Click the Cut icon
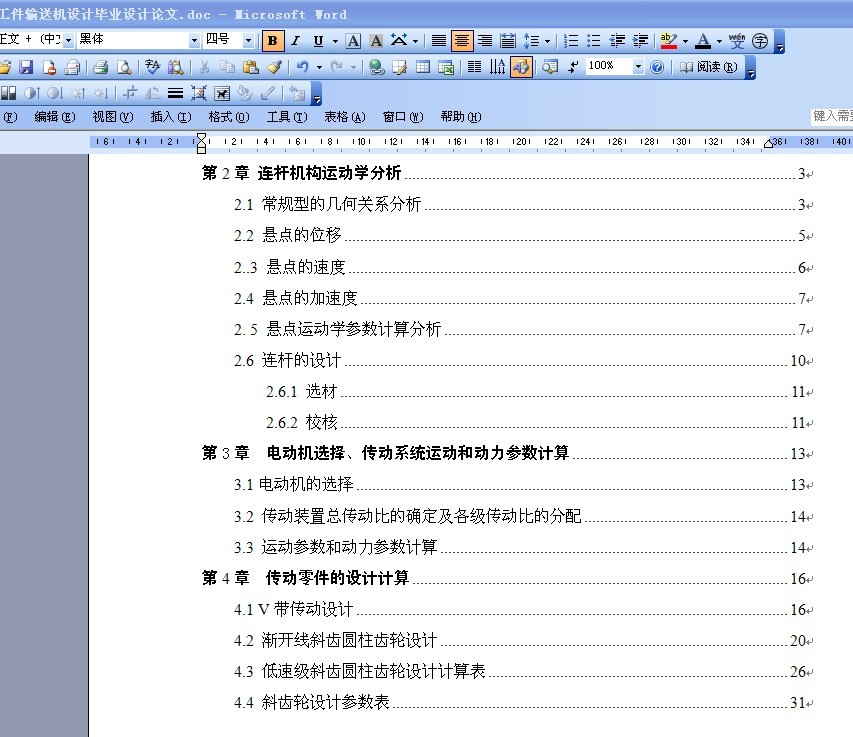This screenshot has height=737, width=853. (205, 67)
